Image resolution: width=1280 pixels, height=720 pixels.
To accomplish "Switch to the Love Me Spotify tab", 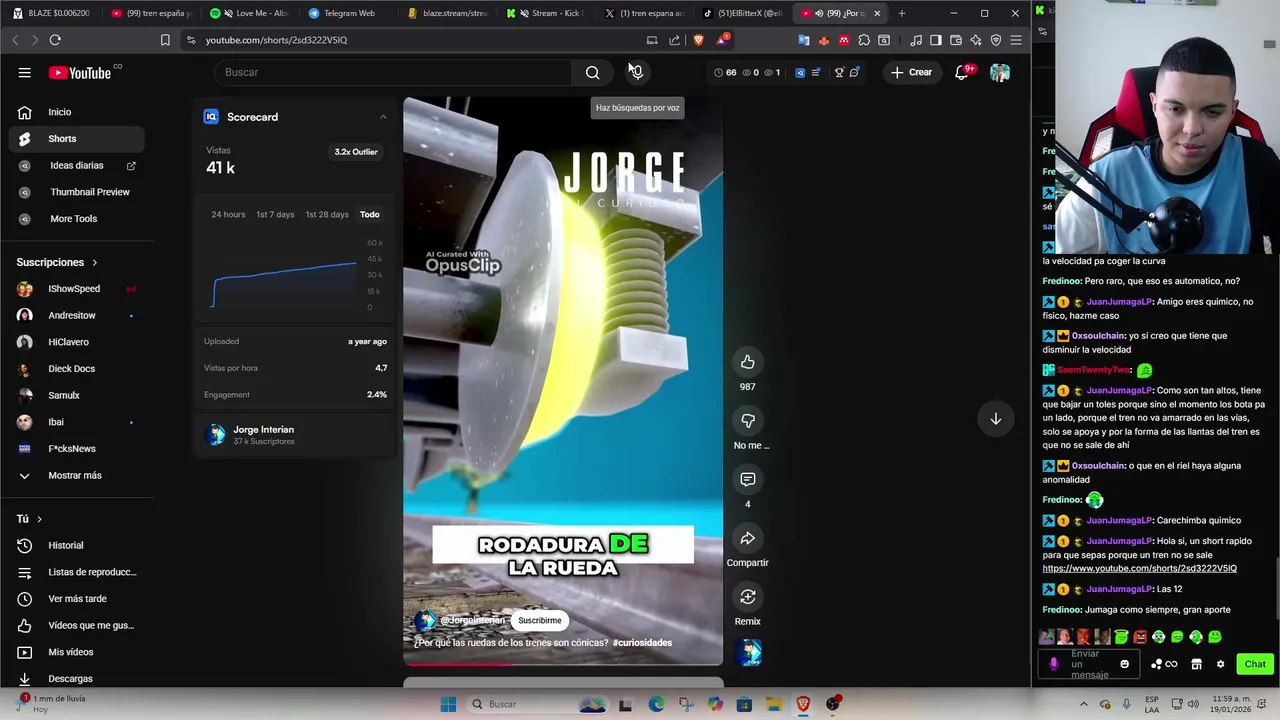I will point(250,13).
